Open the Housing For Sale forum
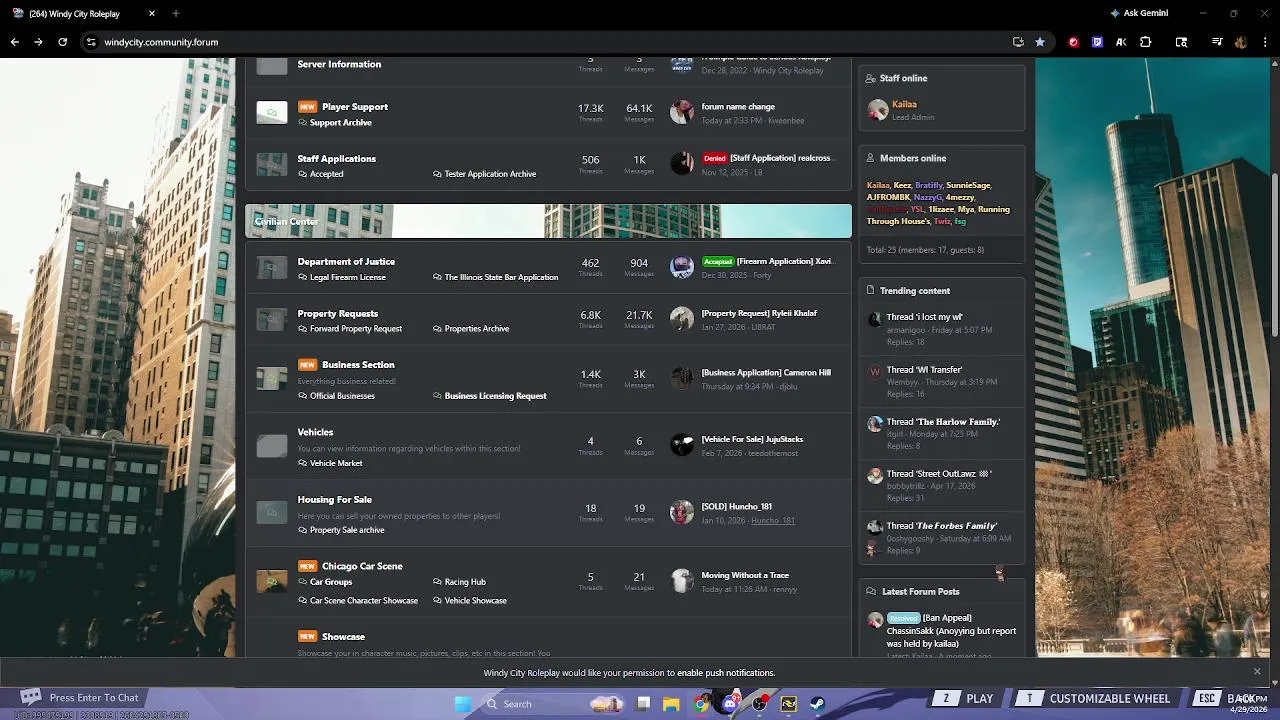 tap(334, 500)
